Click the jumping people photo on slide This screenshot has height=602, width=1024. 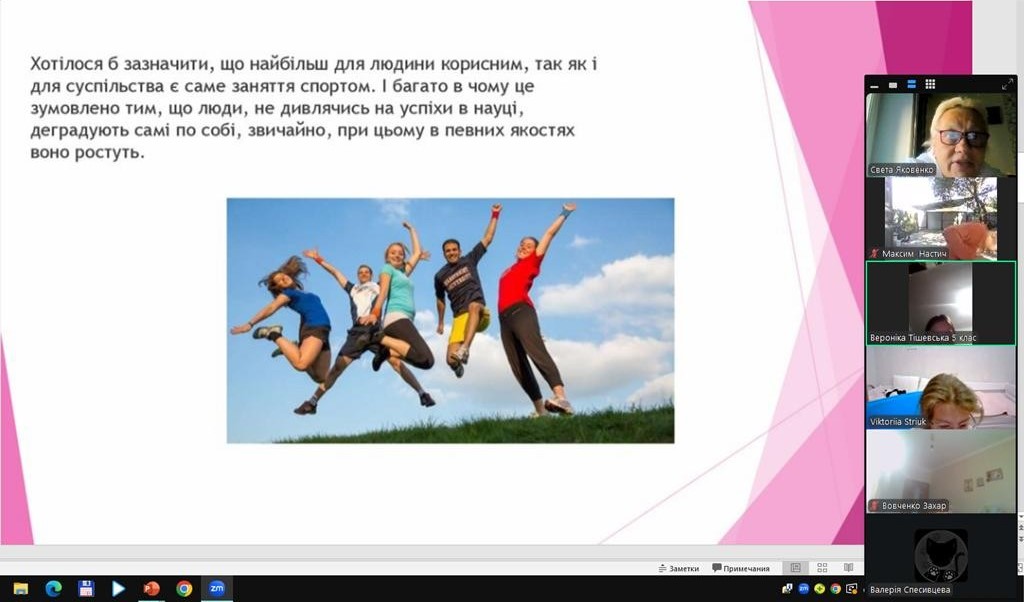coord(450,320)
